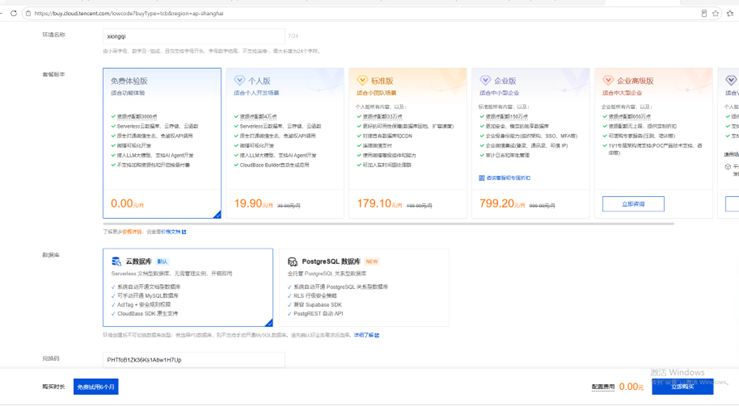
Task: Click 'CloudBase SDK' line in 云数据库 card
Action: click(148, 314)
